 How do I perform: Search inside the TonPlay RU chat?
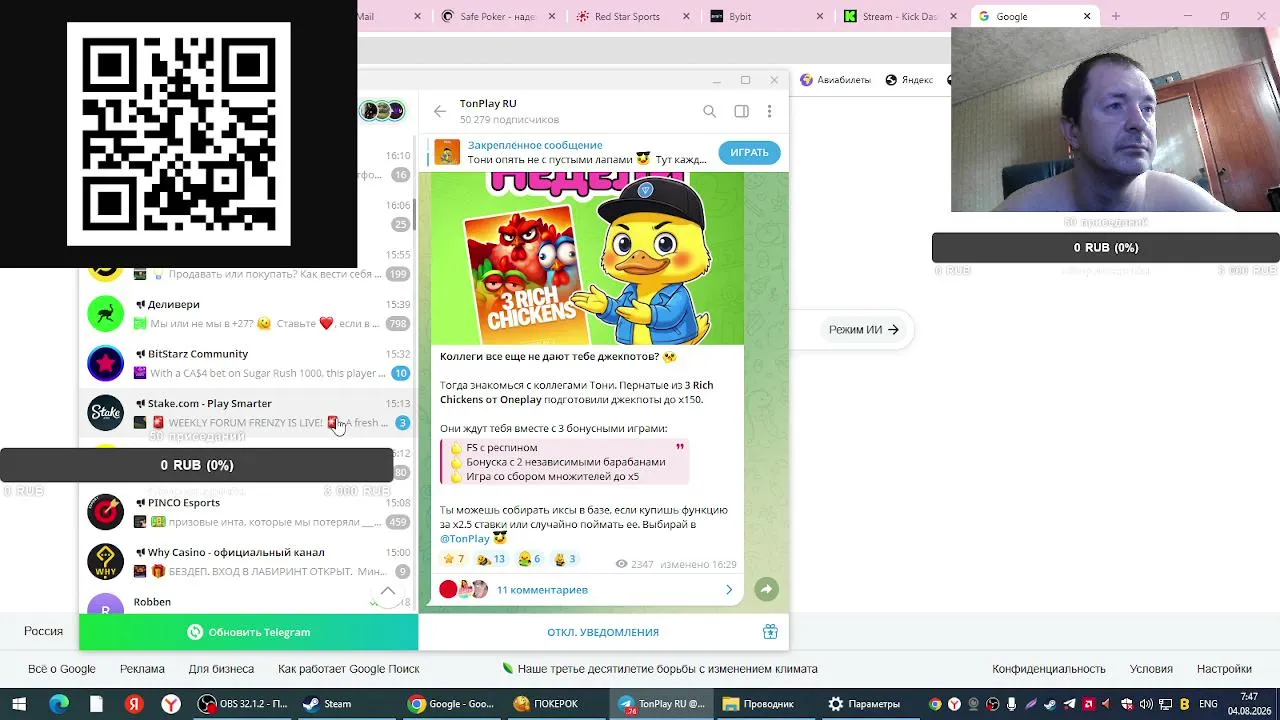click(709, 111)
